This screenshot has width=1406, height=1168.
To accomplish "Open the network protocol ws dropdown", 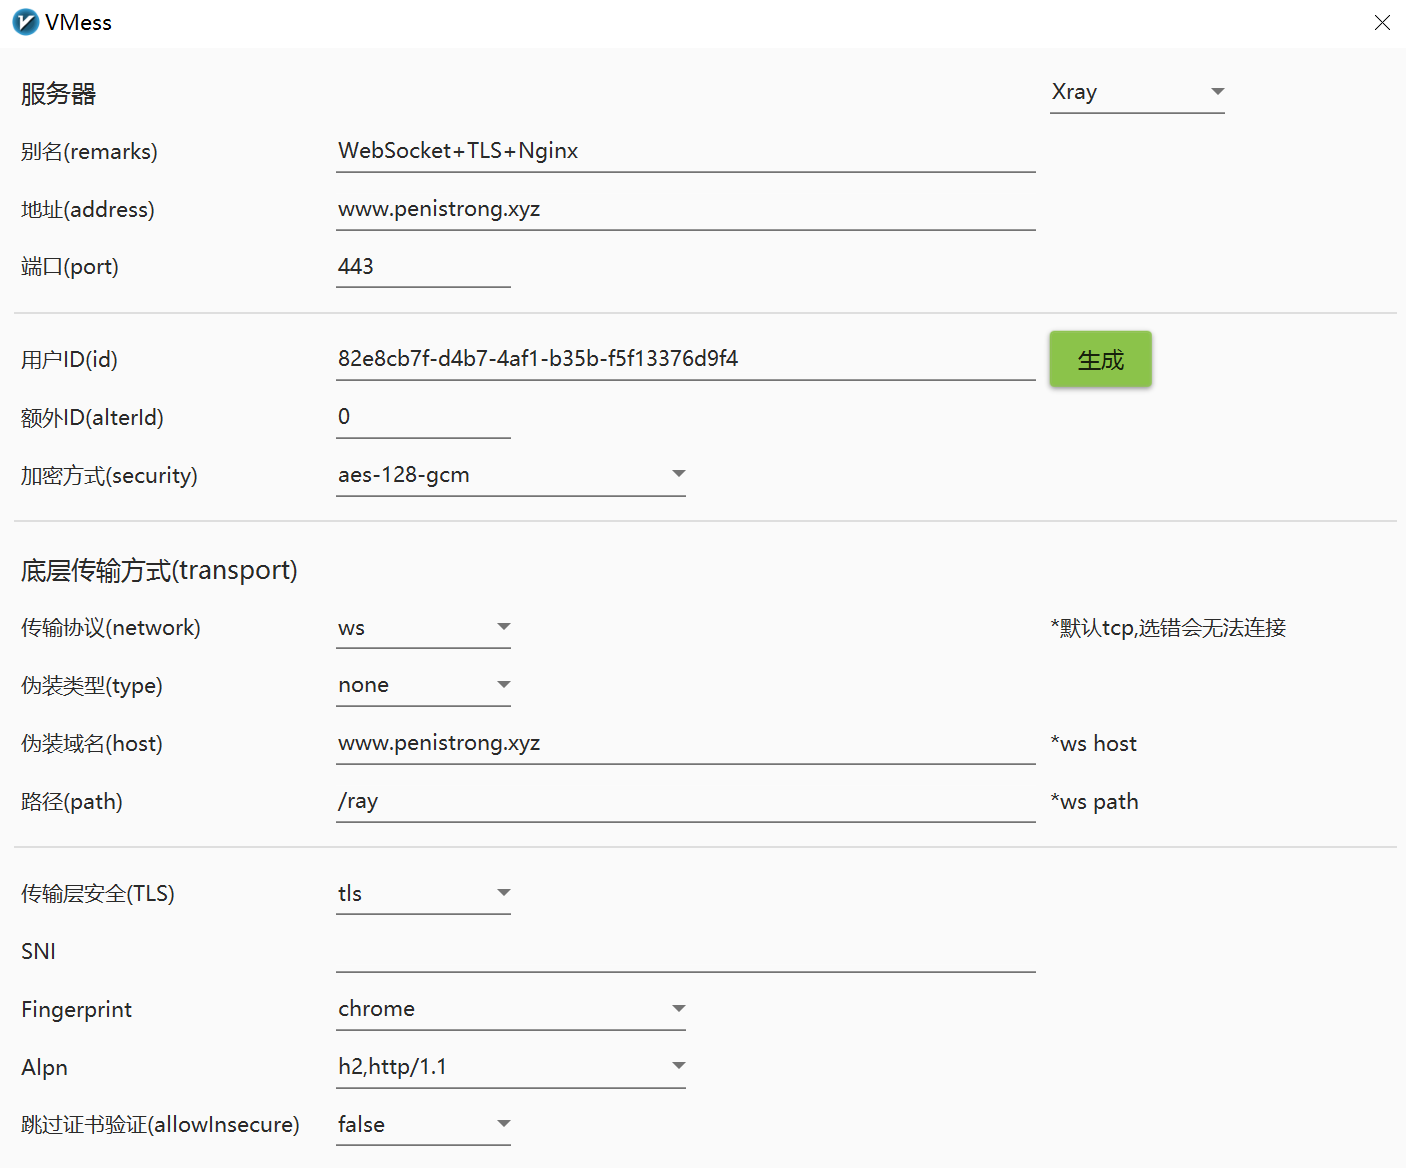I will click(423, 628).
